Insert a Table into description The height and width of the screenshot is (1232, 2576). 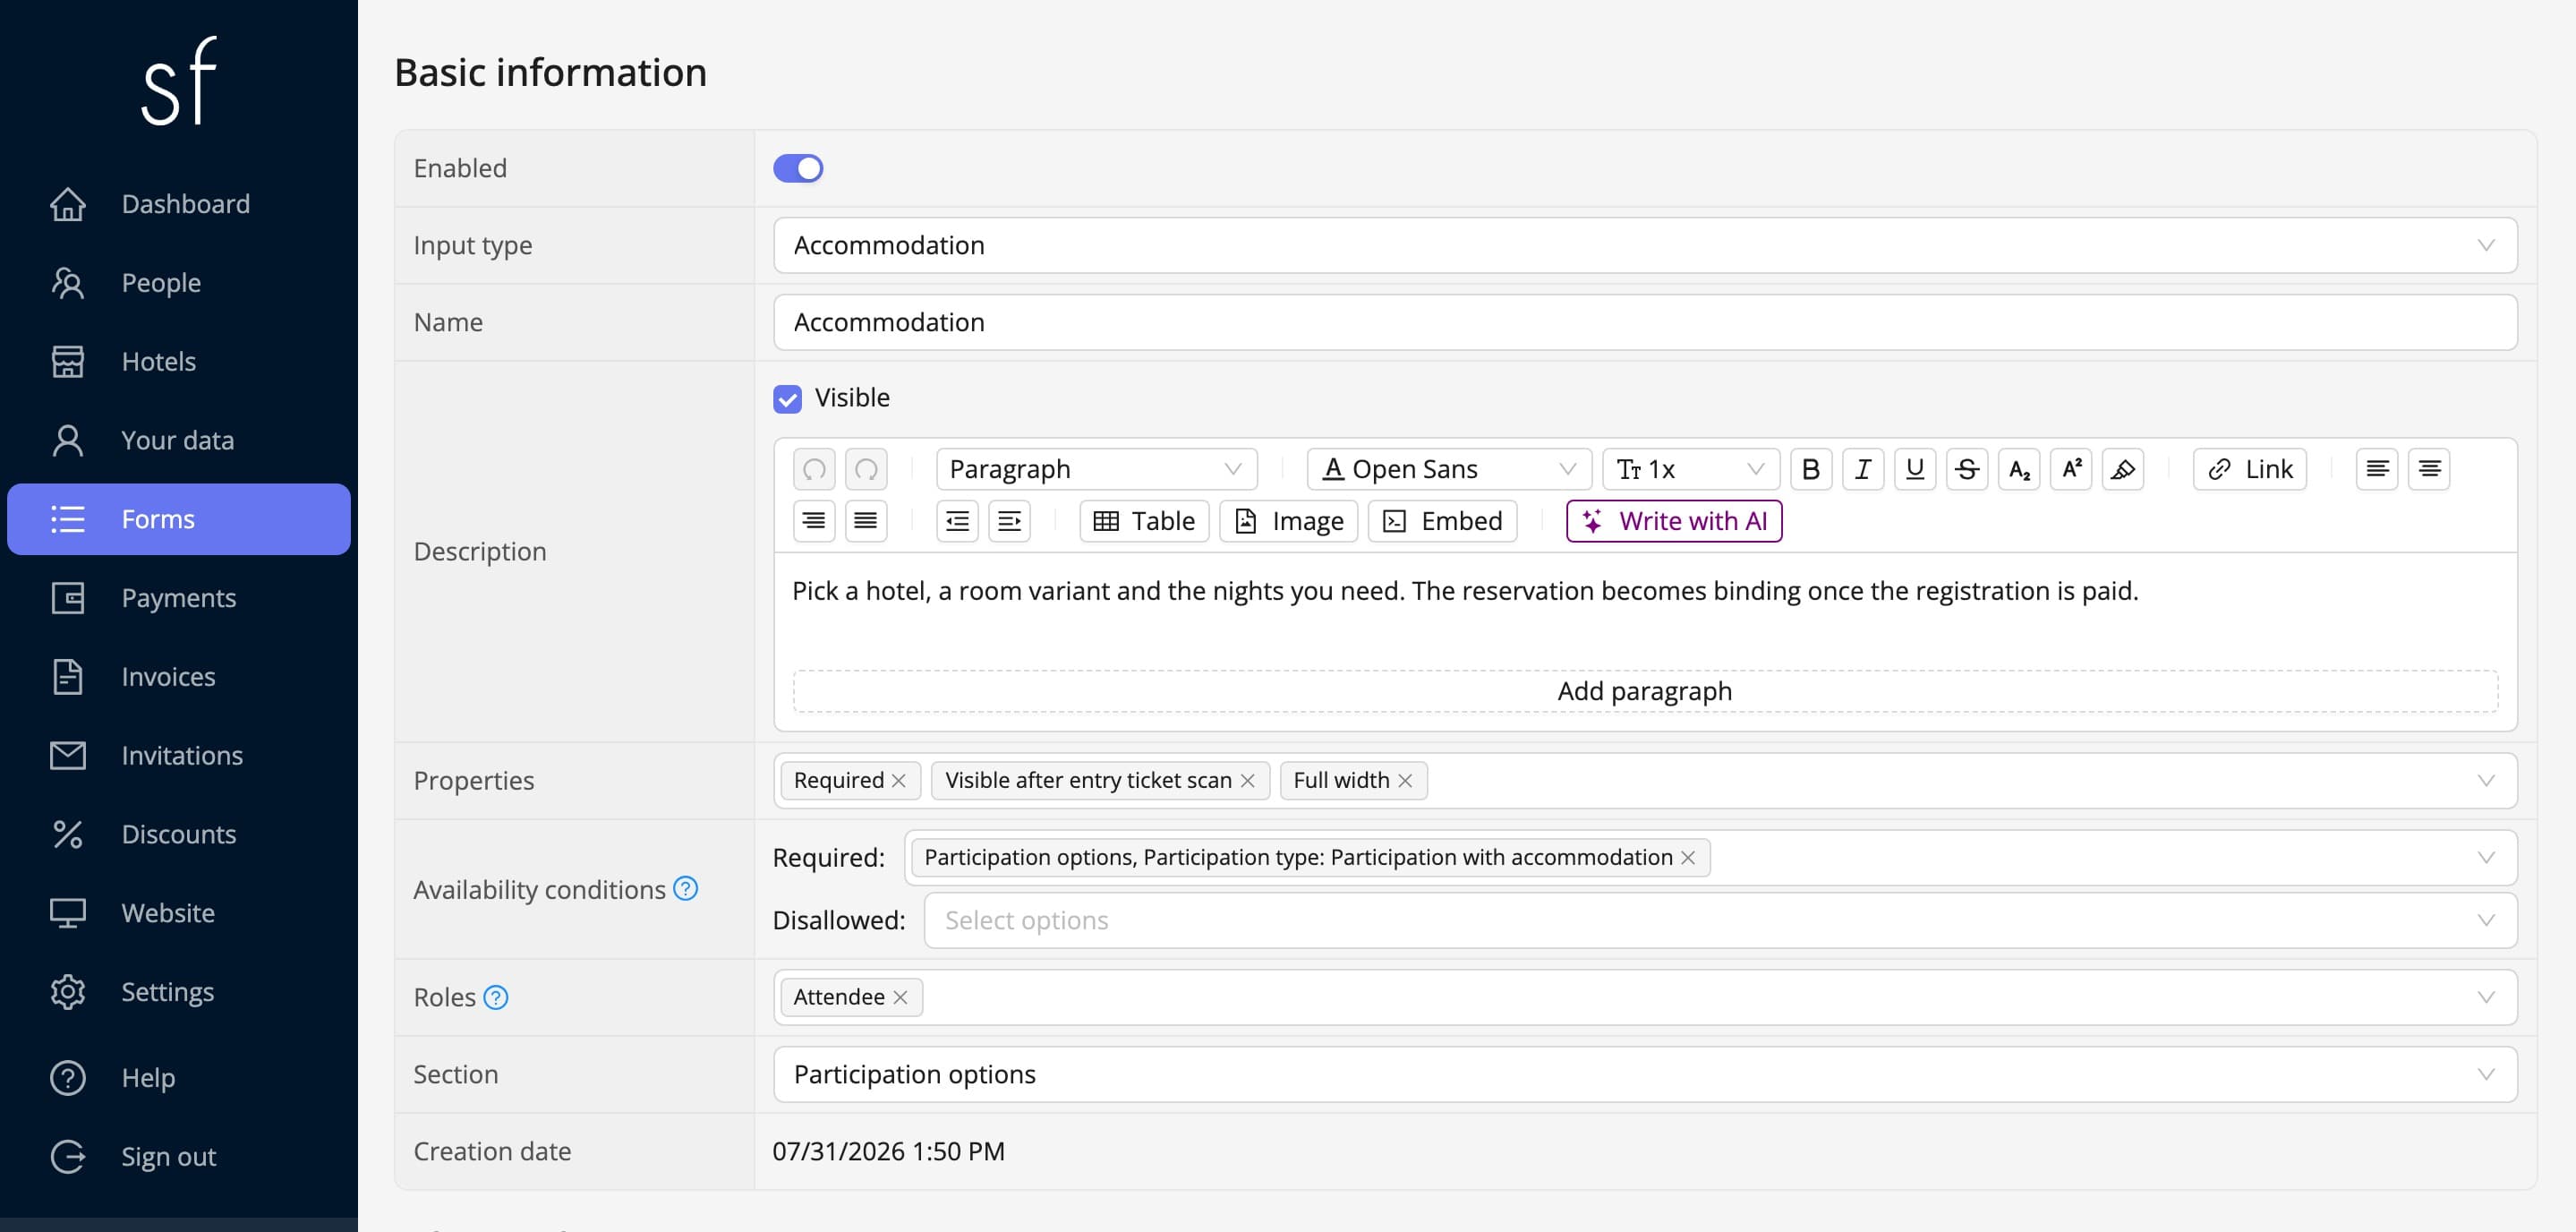tap(1144, 521)
